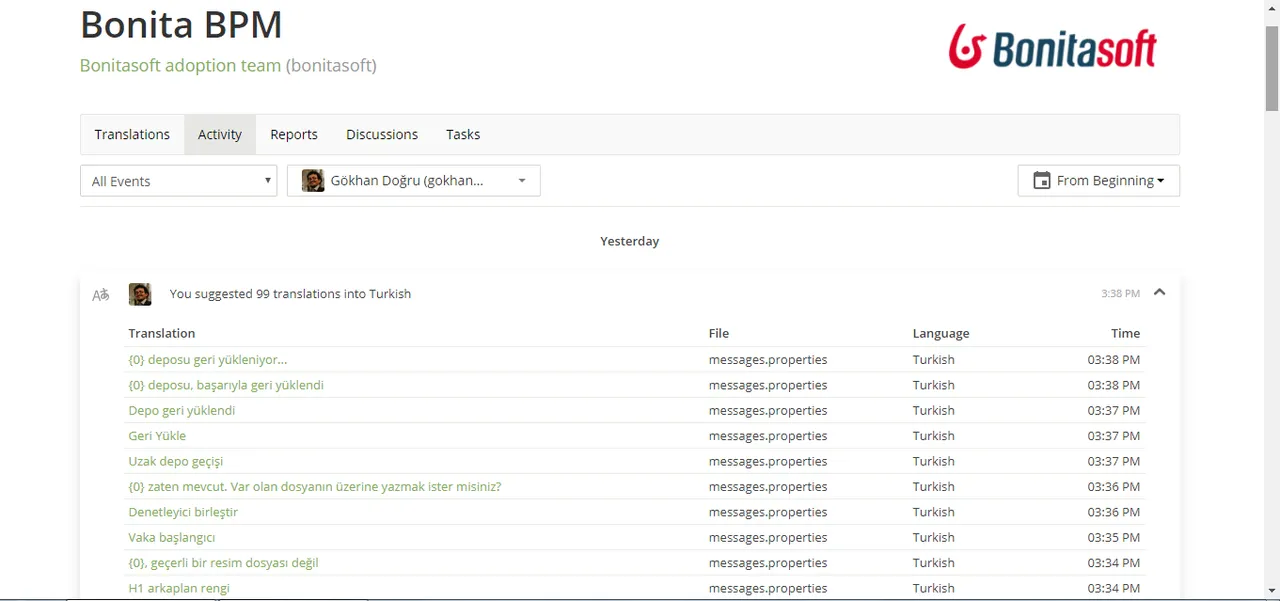Click the translation activity icon
This screenshot has height=601, width=1280.
click(x=100, y=295)
